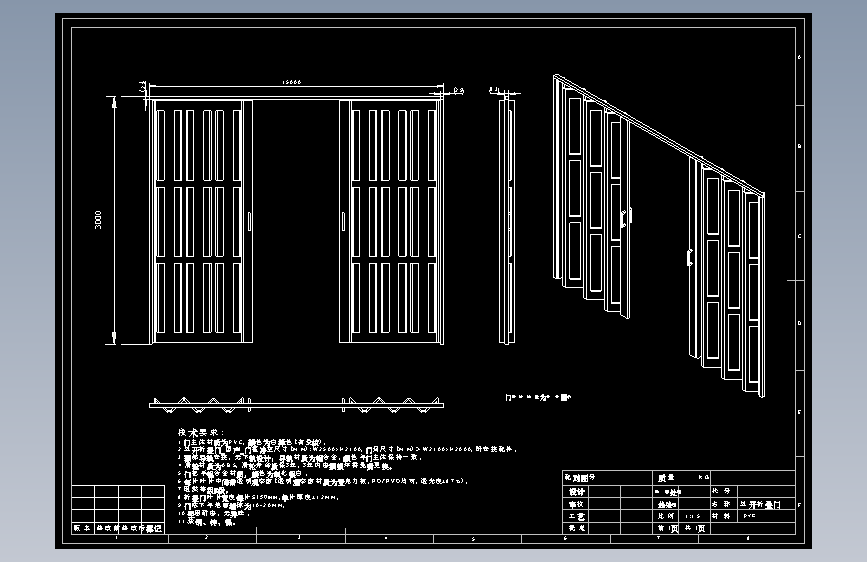Click the 3000 height dimension text

click(98, 220)
